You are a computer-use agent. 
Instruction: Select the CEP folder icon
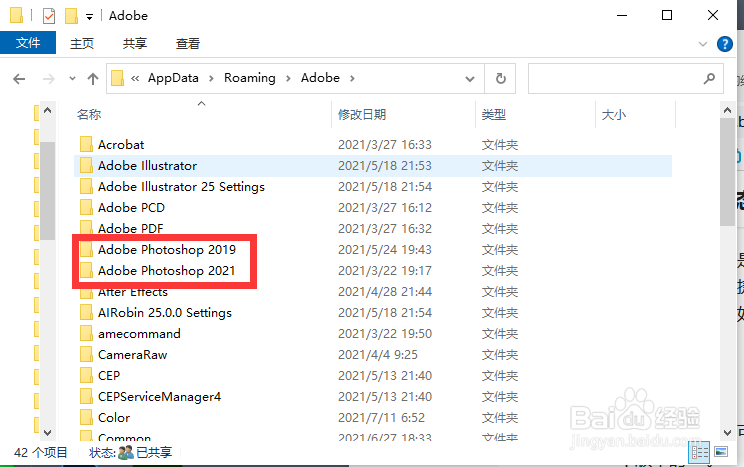86,375
